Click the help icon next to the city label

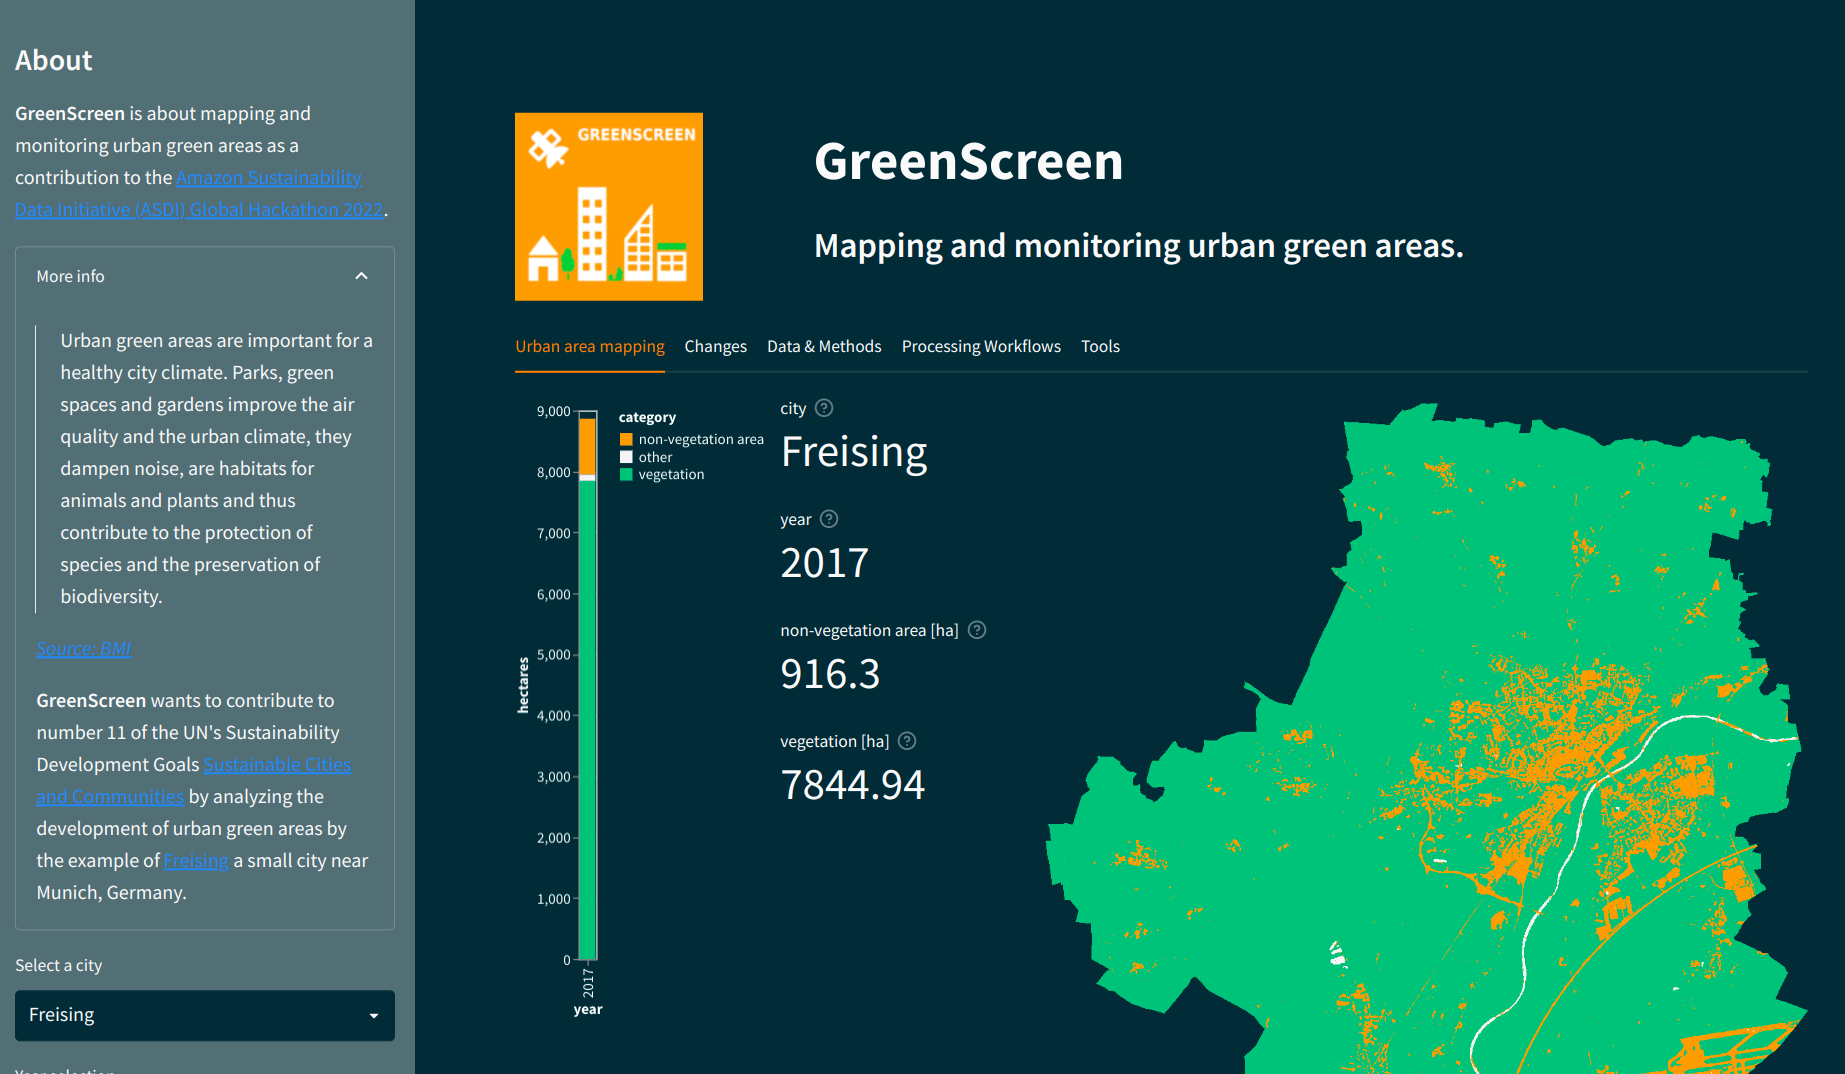[x=824, y=407]
